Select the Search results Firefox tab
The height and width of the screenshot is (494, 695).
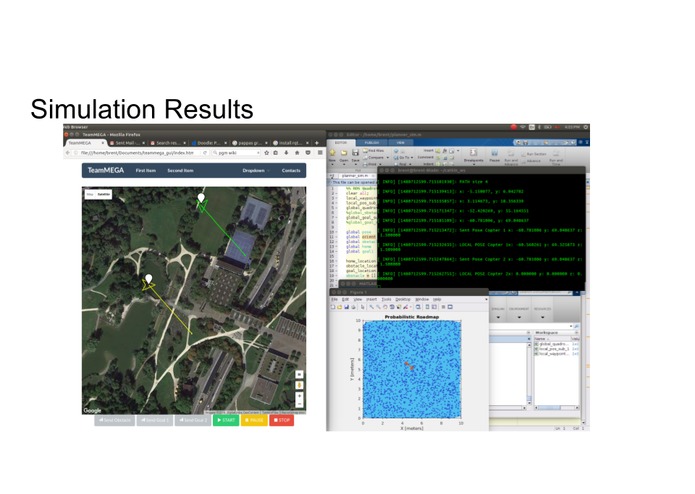[x=168, y=143]
